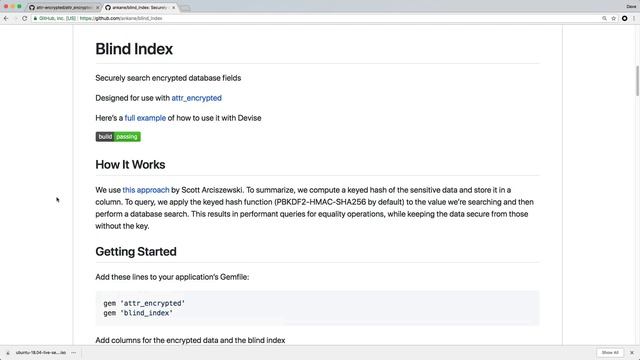Image resolution: width=640 pixels, height=360 pixels.
Task: Open the zoom magnifier icon in address bar
Action: [x=604, y=18]
